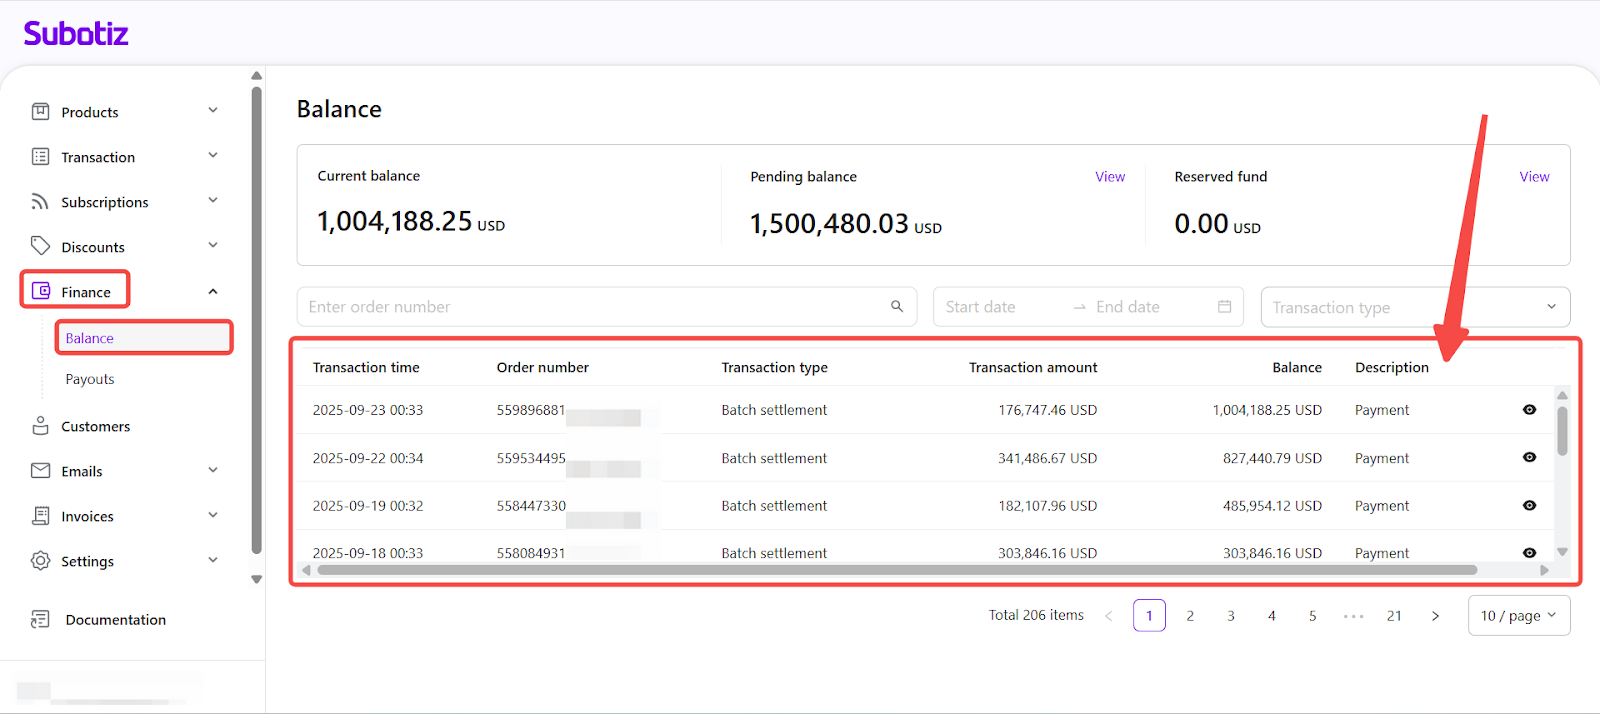Open Payouts under Finance
1600x714 pixels.
click(90, 379)
